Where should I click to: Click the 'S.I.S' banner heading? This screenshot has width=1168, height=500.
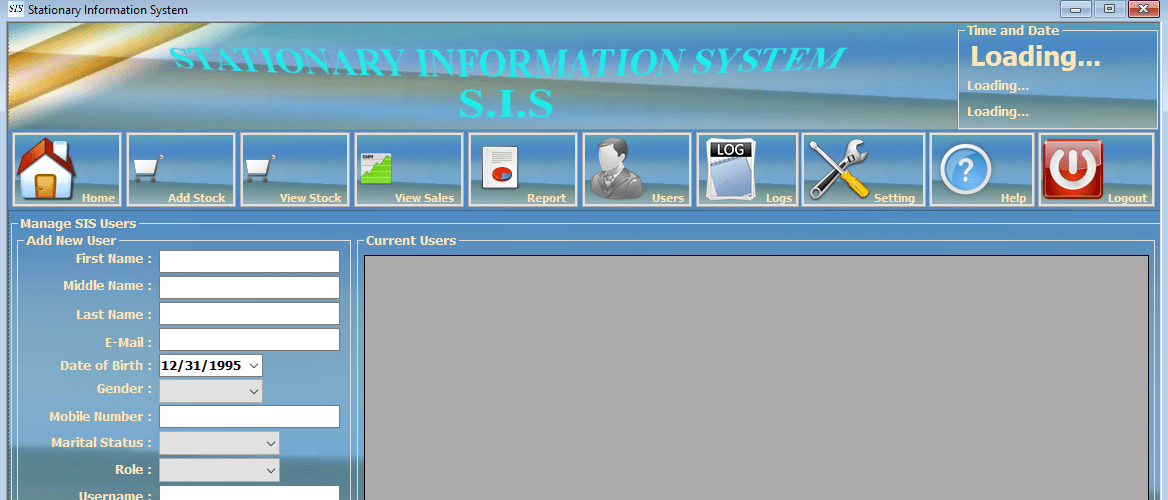pos(507,103)
